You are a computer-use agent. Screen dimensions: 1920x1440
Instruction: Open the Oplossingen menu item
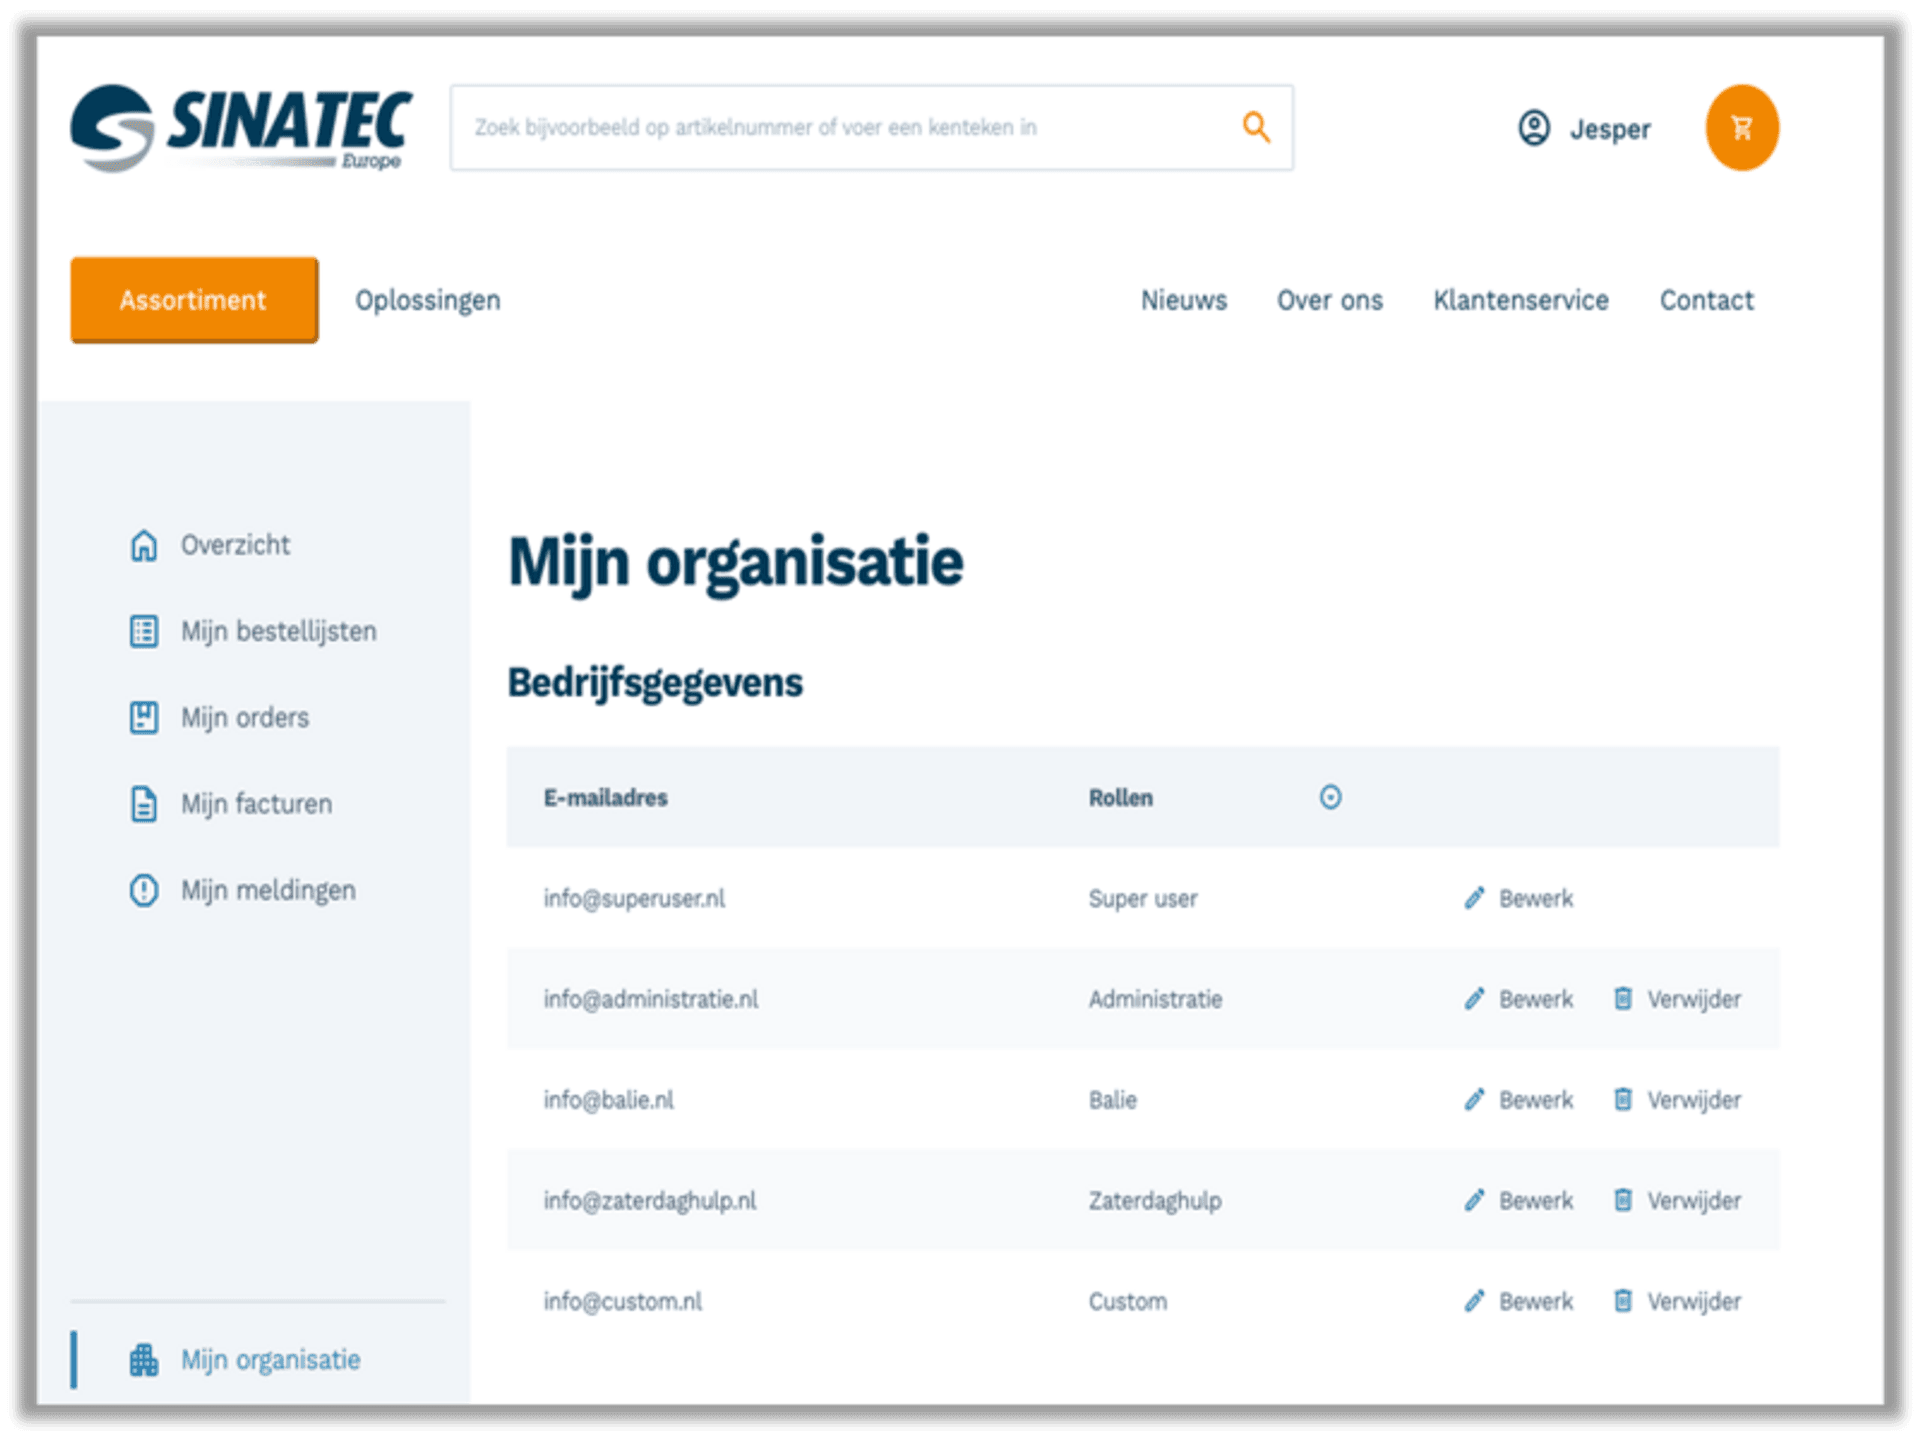tap(428, 300)
